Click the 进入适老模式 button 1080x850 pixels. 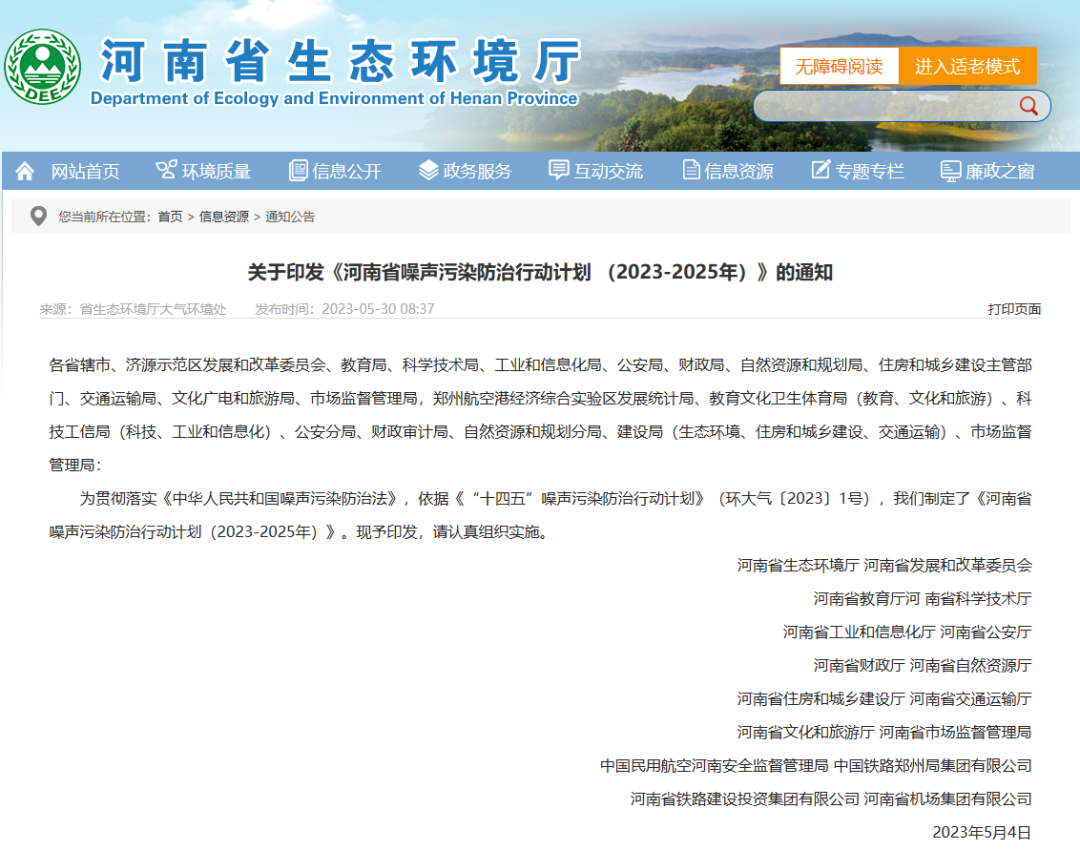coord(968,66)
